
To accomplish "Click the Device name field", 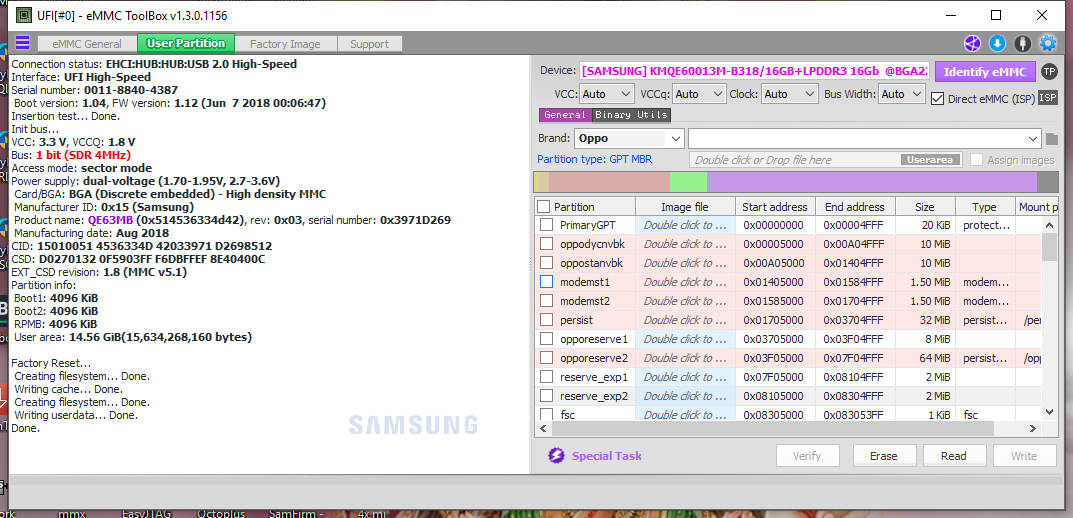I will [x=754, y=70].
